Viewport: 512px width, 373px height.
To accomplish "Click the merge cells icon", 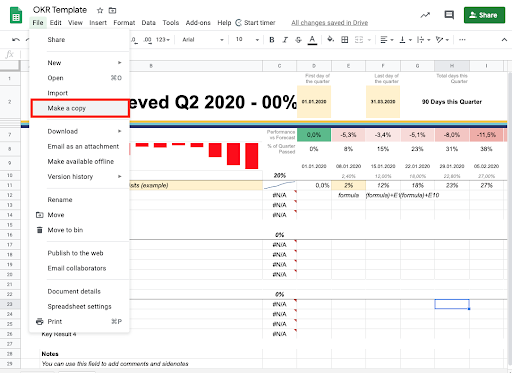I will click(x=359, y=40).
